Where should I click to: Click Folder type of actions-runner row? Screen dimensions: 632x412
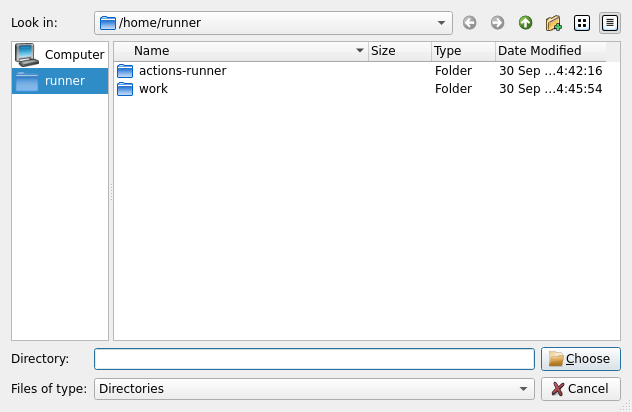coord(453,71)
